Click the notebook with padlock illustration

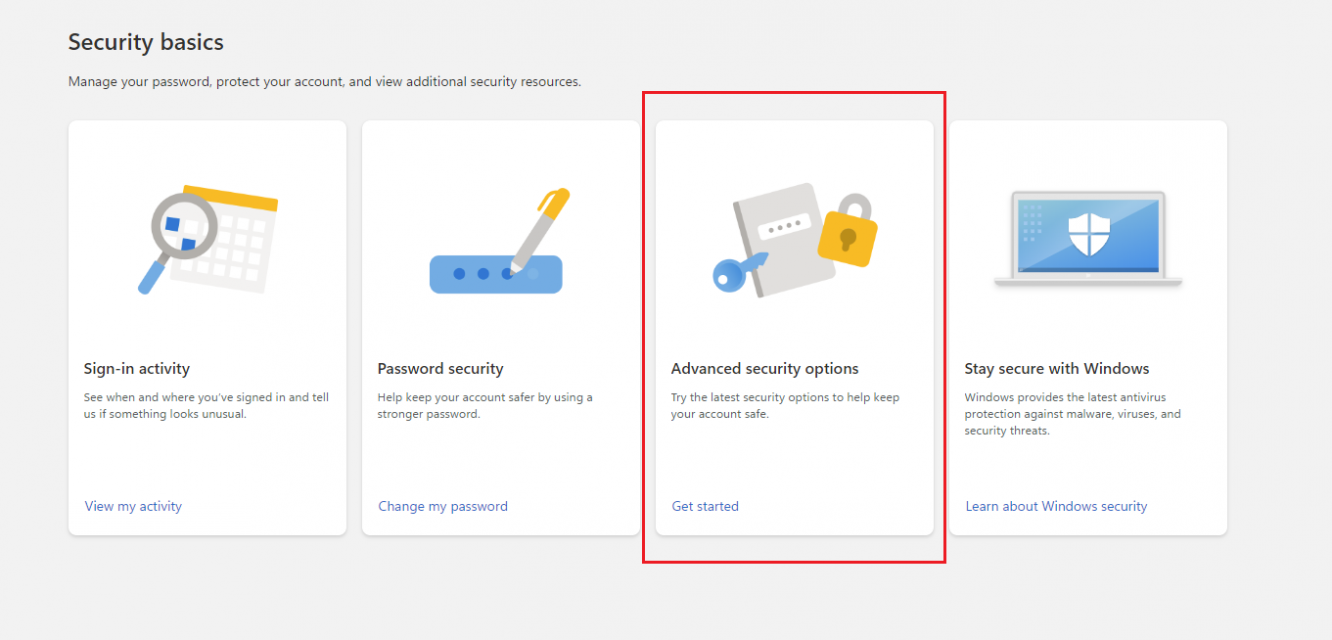tap(794, 240)
